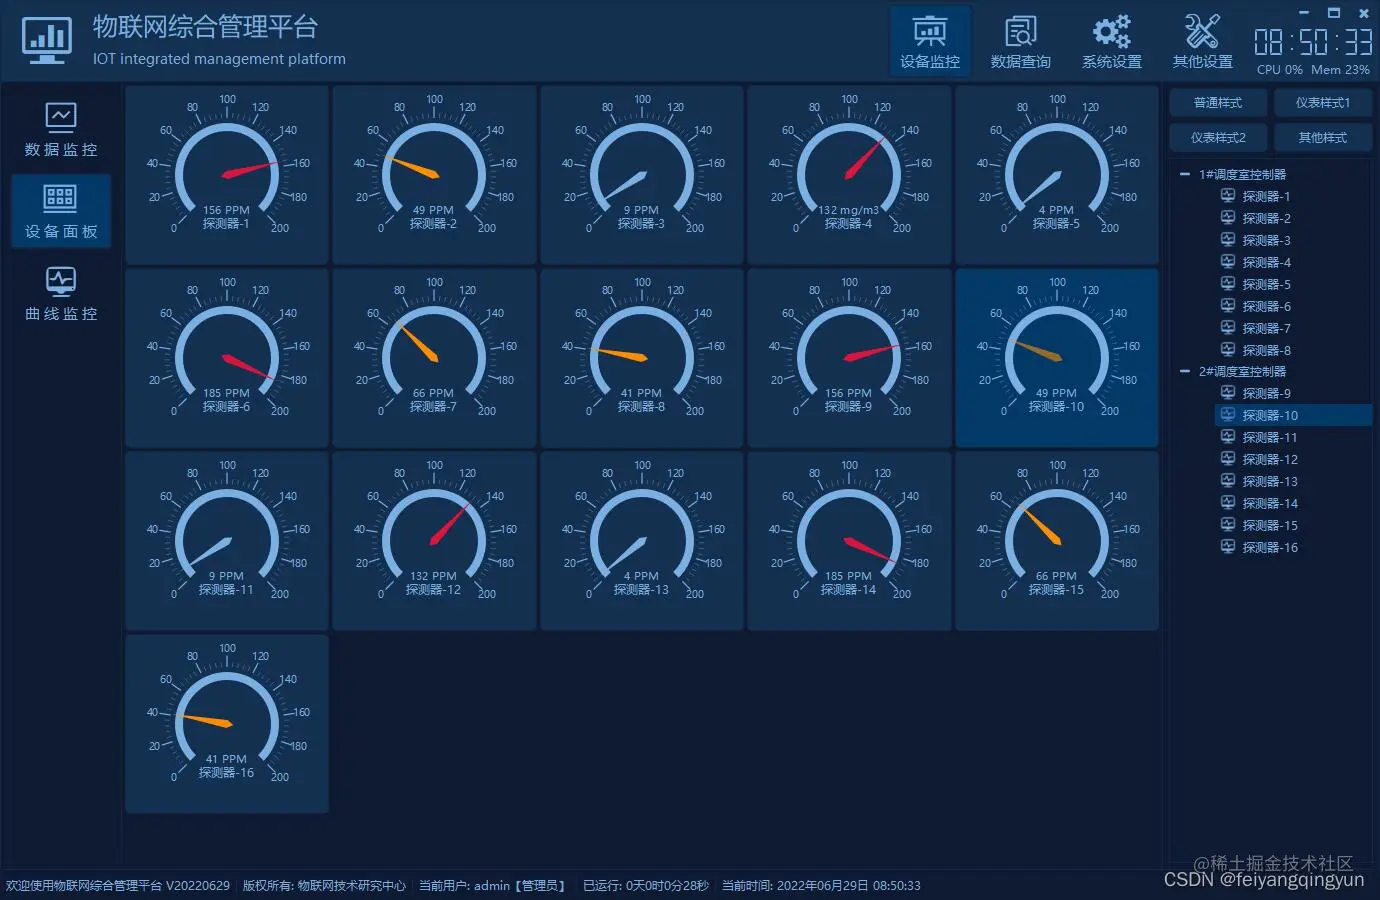This screenshot has width=1380, height=900.
Task: Click the 08:50:33 digital clock display
Action: point(1313,42)
